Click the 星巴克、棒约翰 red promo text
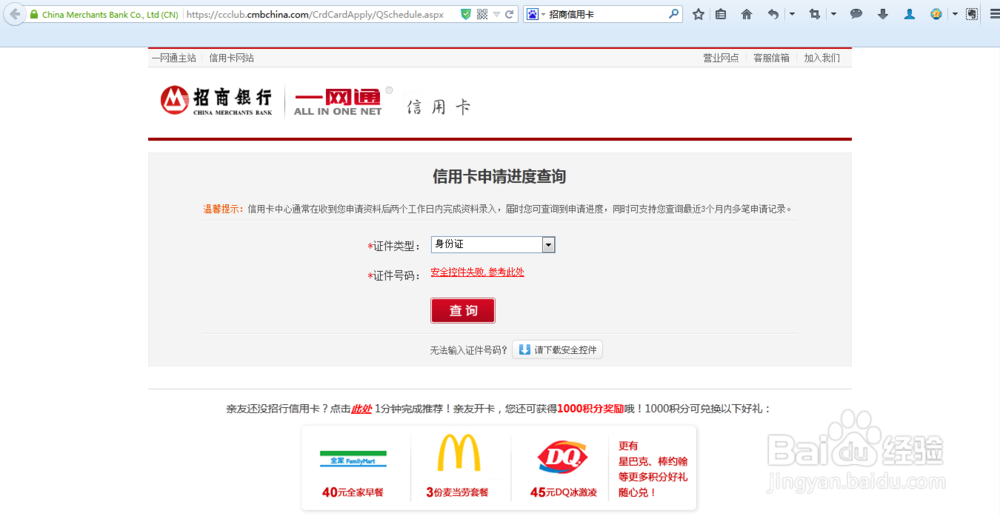Viewport: 1000px width, 516px height. coord(652,461)
